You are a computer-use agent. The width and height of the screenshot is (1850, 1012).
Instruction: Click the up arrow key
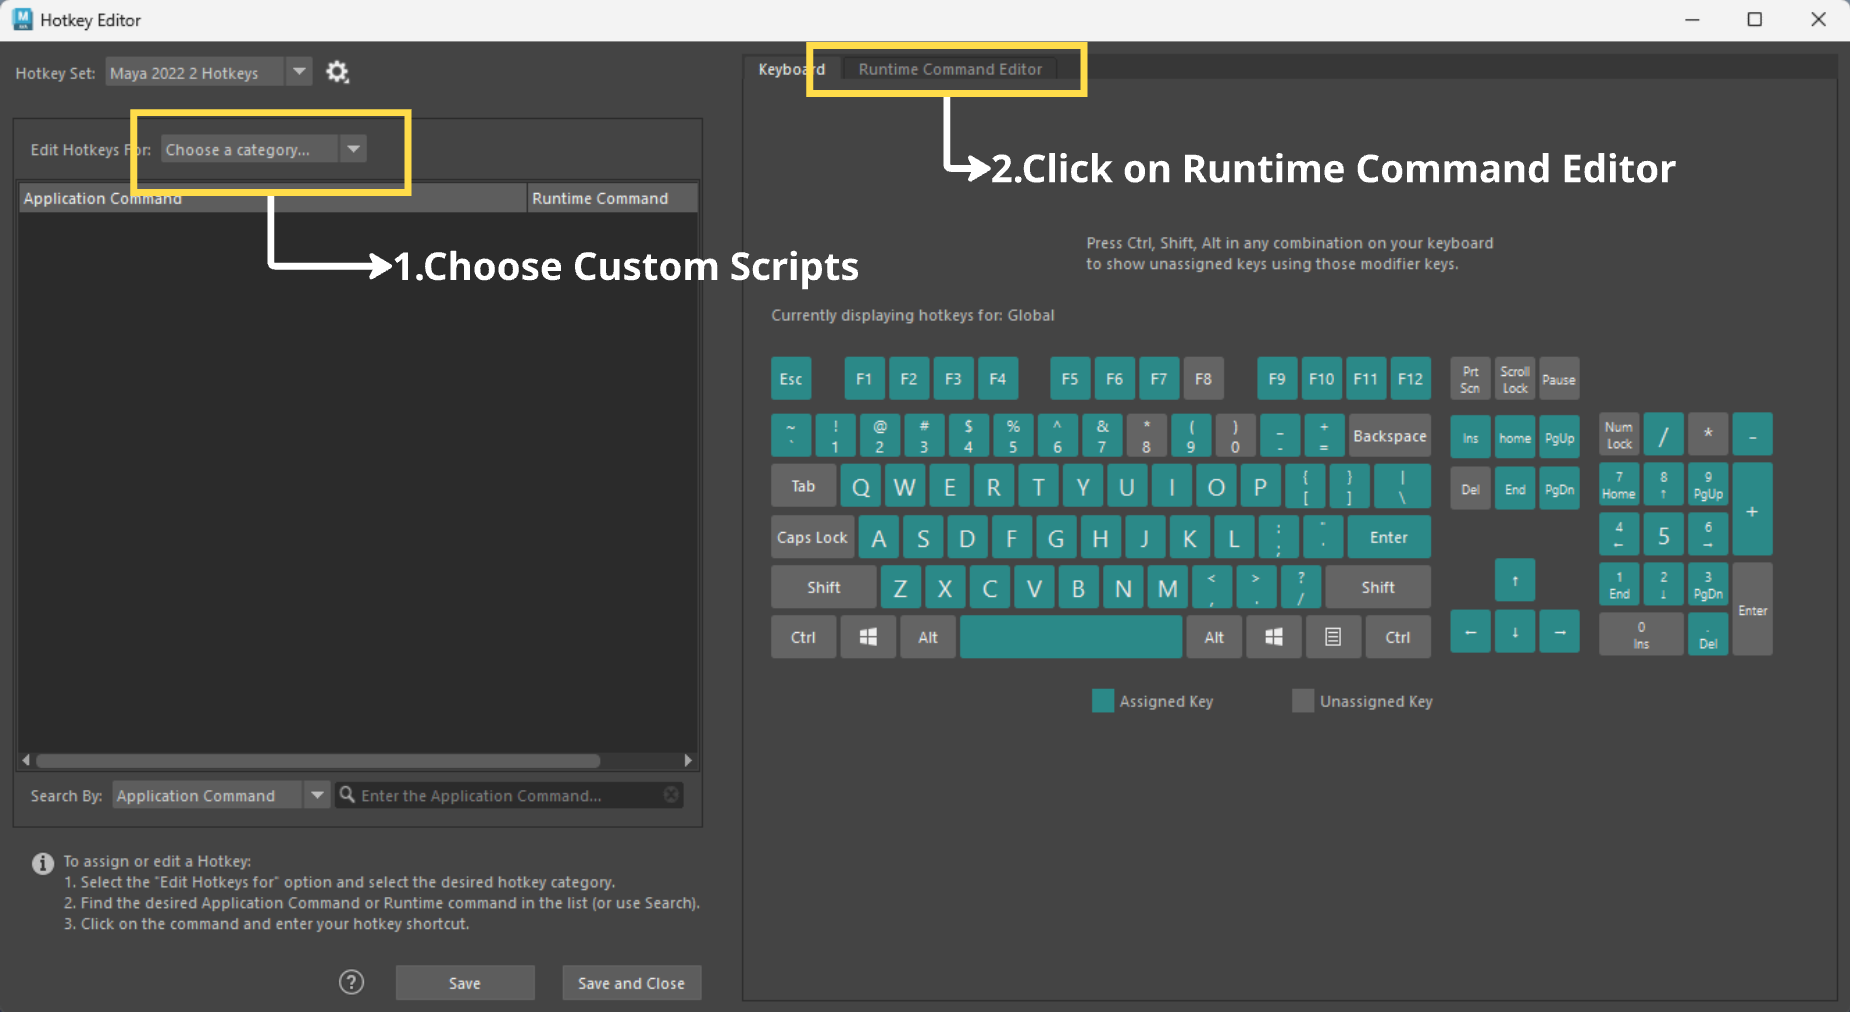click(1515, 580)
